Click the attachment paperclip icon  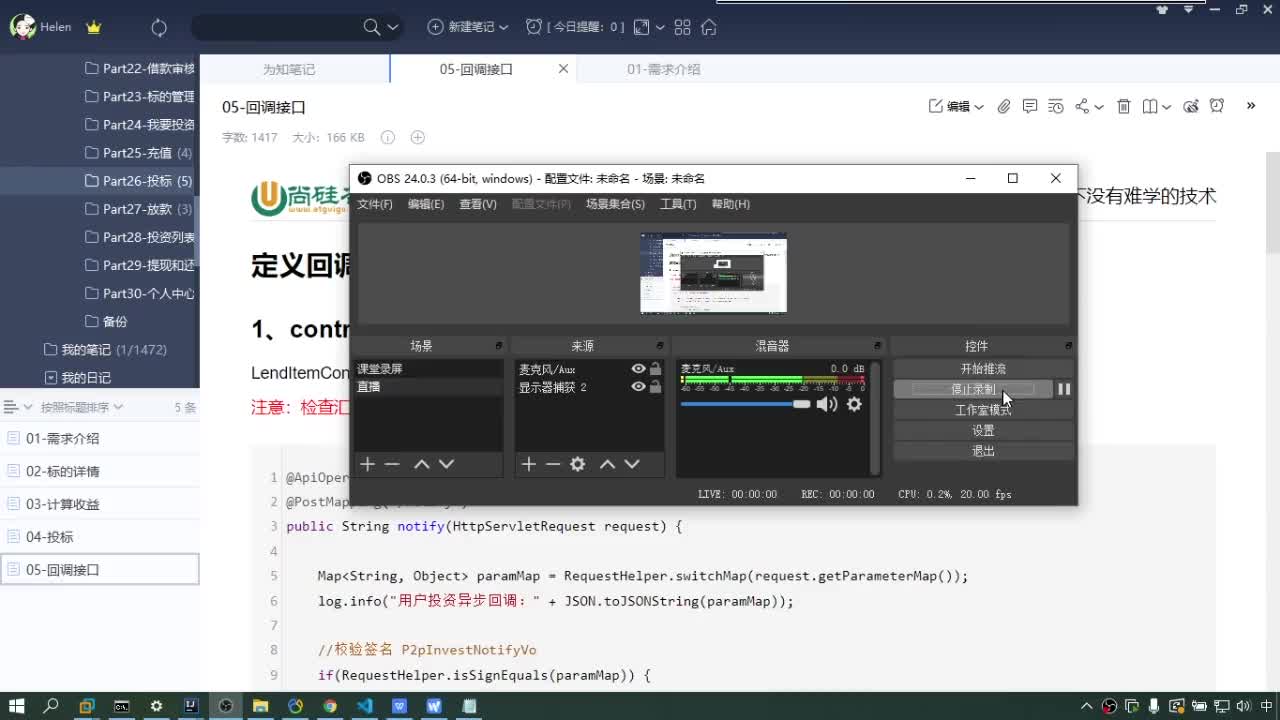pyautogui.click(x=1004, y=106)
